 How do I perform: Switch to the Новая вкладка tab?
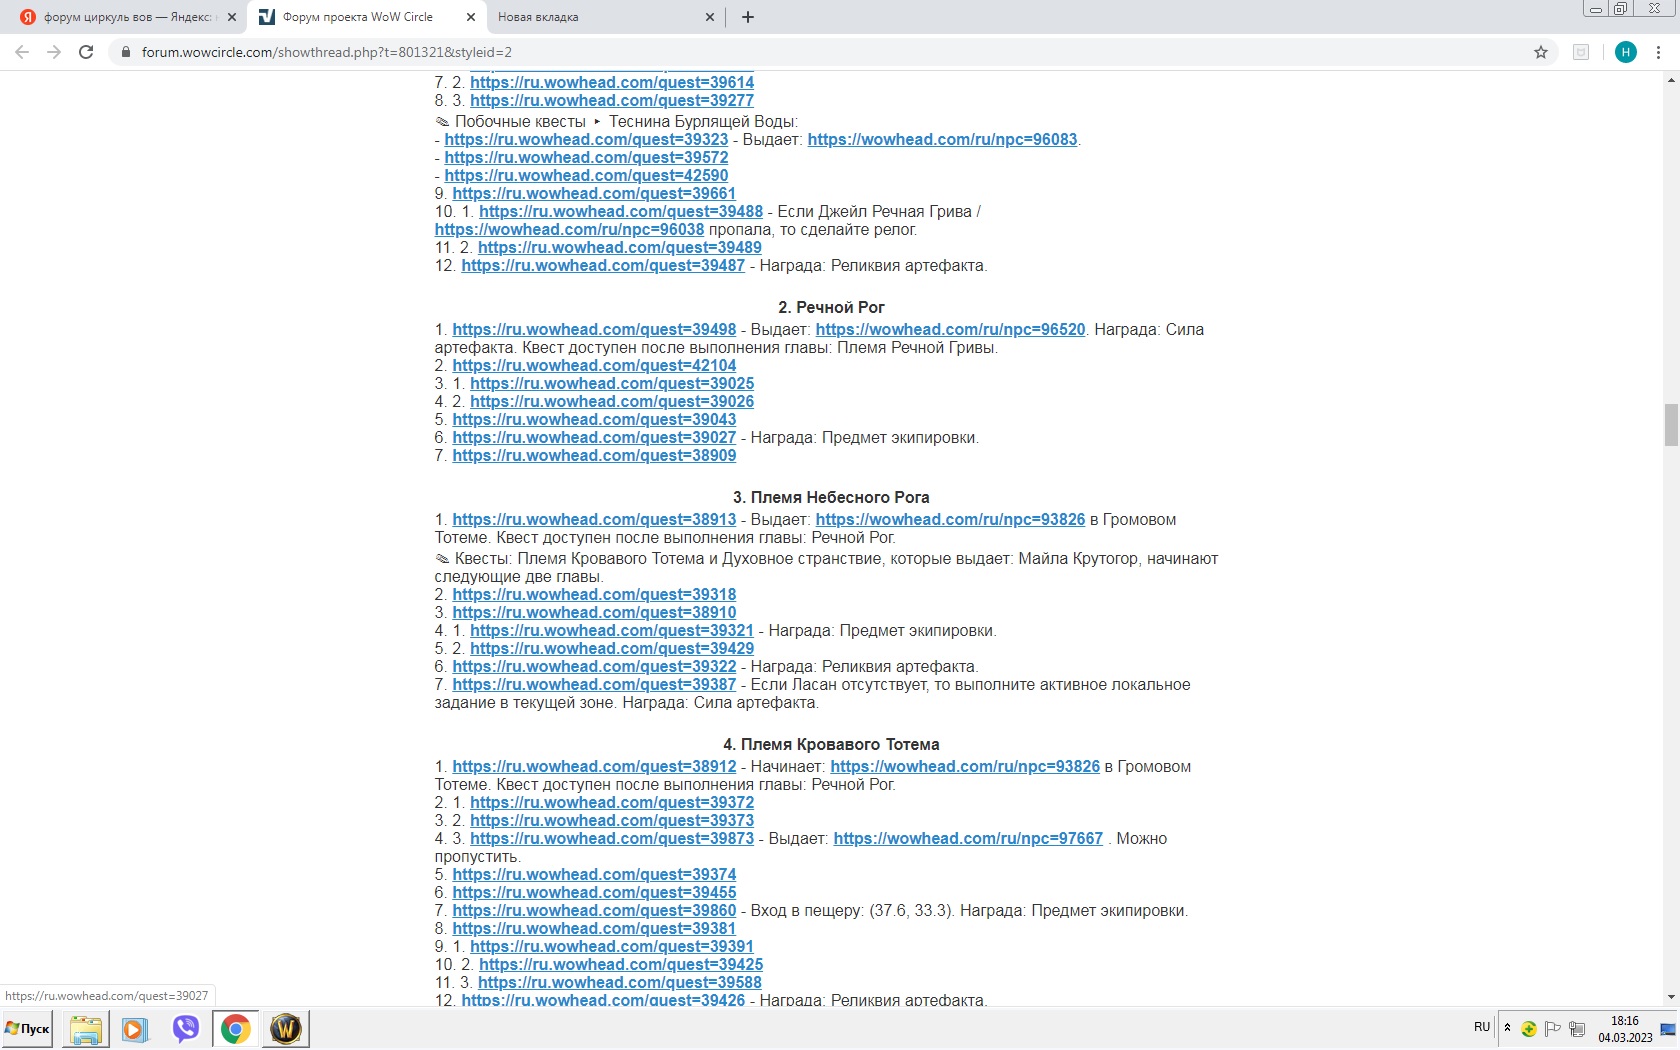point(600,17)
